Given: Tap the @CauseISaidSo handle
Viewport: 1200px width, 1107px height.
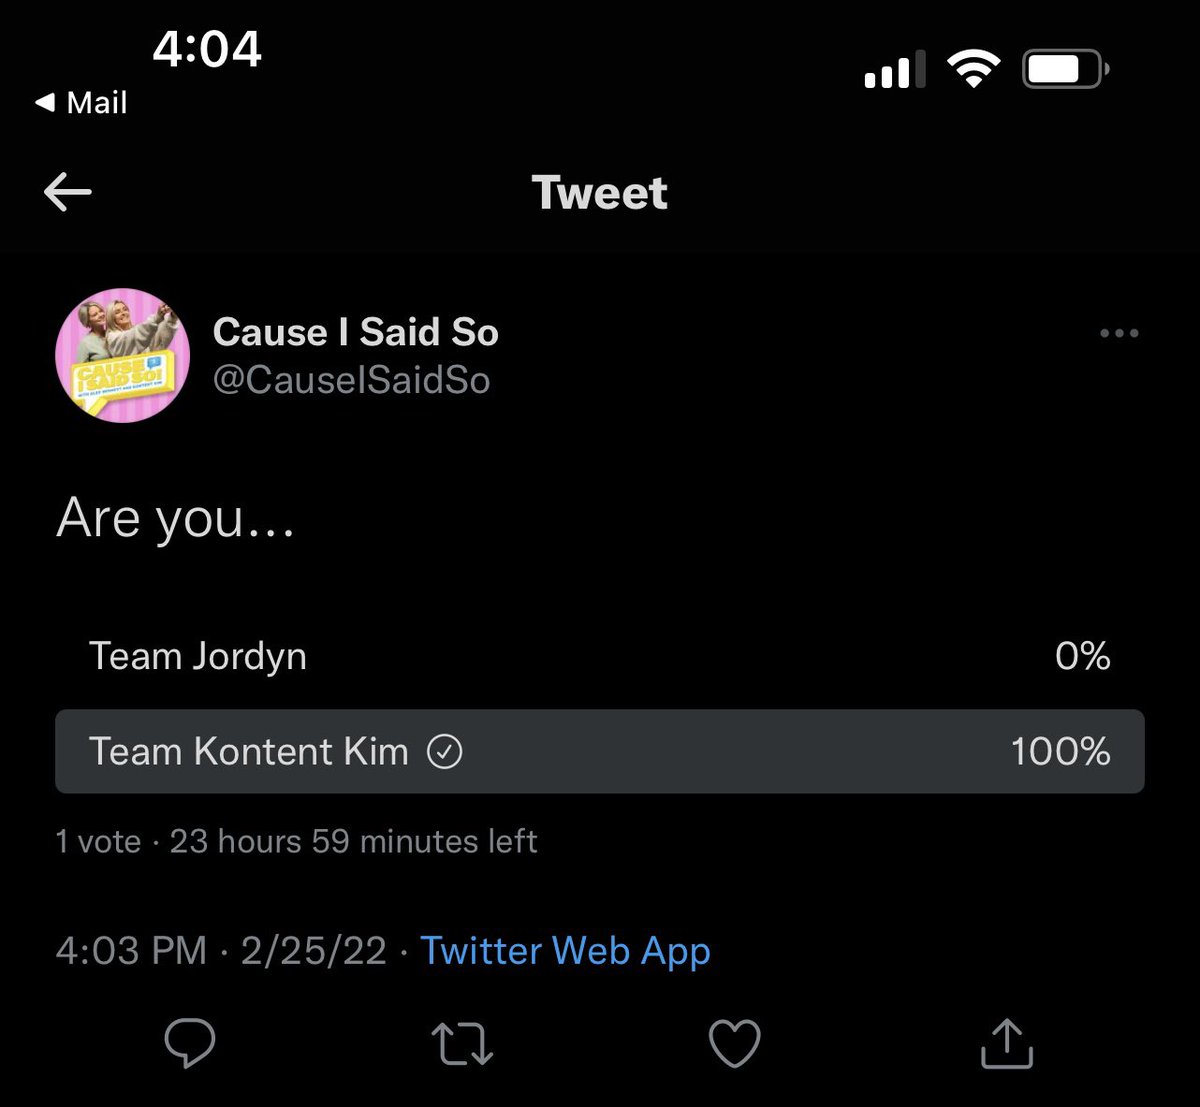Looking at the screenshot, I should pyautogui.click(x=352, y=380).
